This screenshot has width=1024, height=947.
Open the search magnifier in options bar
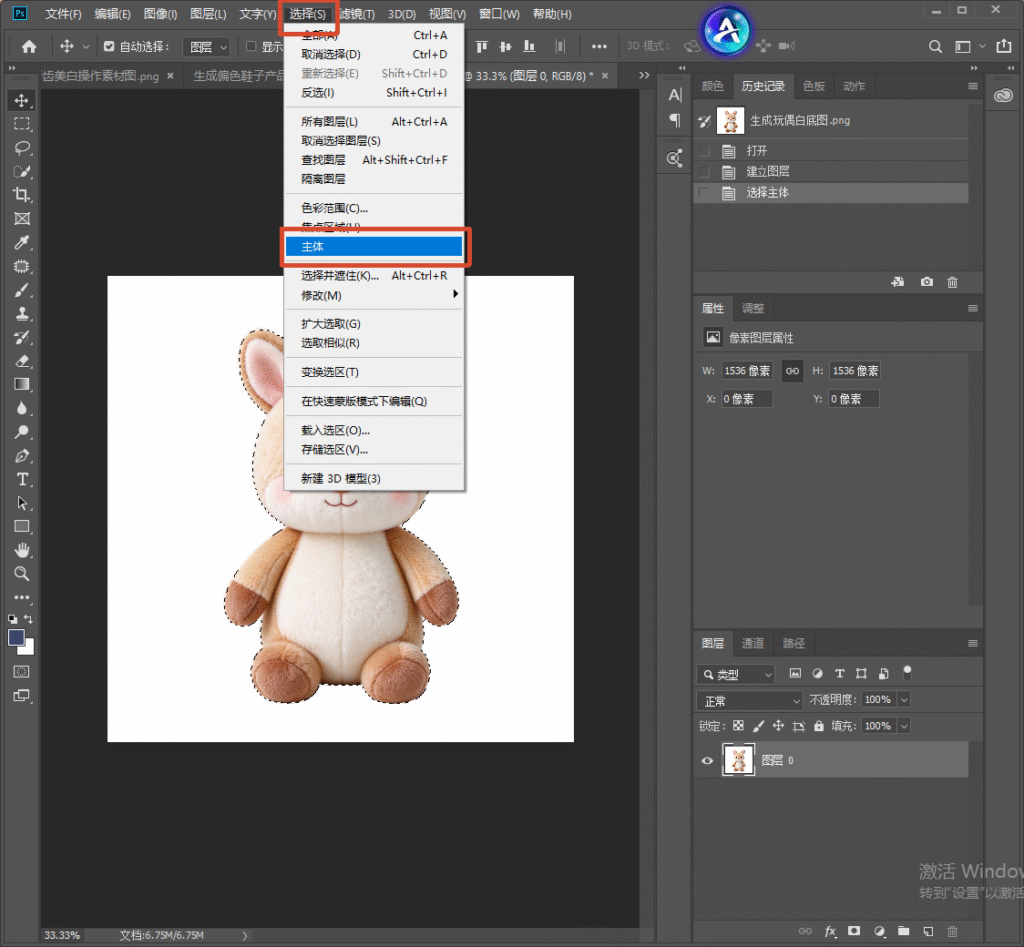pos(935,46)
